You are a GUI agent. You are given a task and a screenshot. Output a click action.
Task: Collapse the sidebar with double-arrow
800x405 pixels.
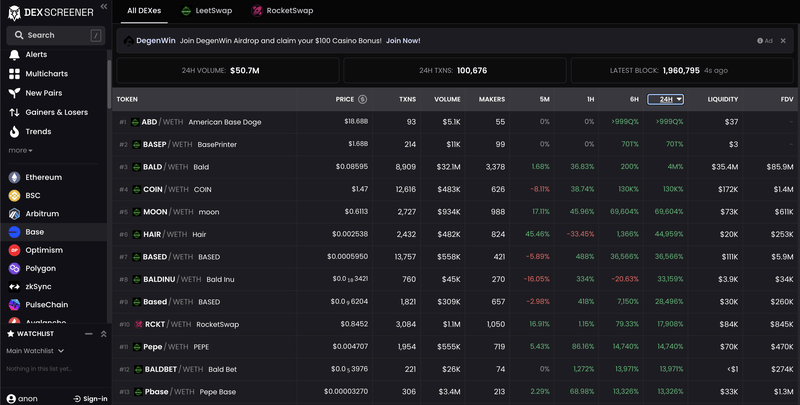coord(104,8)
